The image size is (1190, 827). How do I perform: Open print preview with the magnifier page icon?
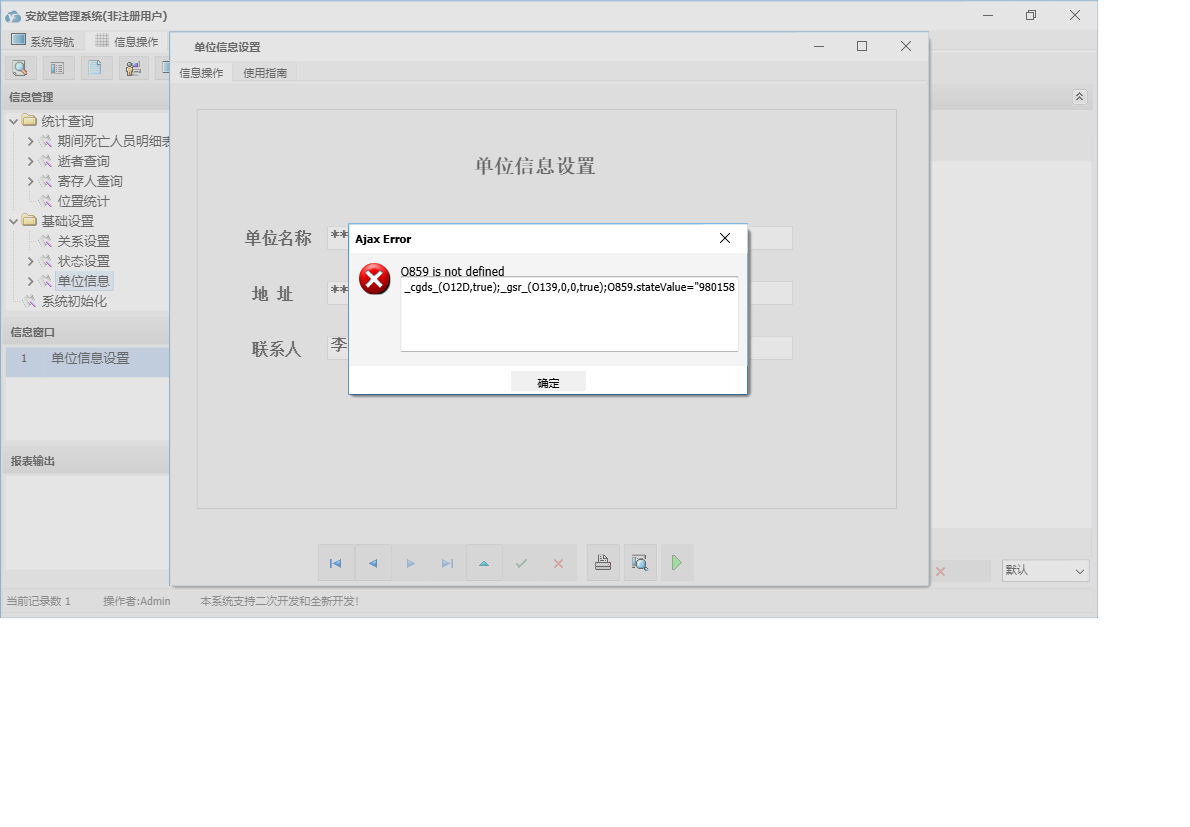pyautogui.click(x=640, y=563)
